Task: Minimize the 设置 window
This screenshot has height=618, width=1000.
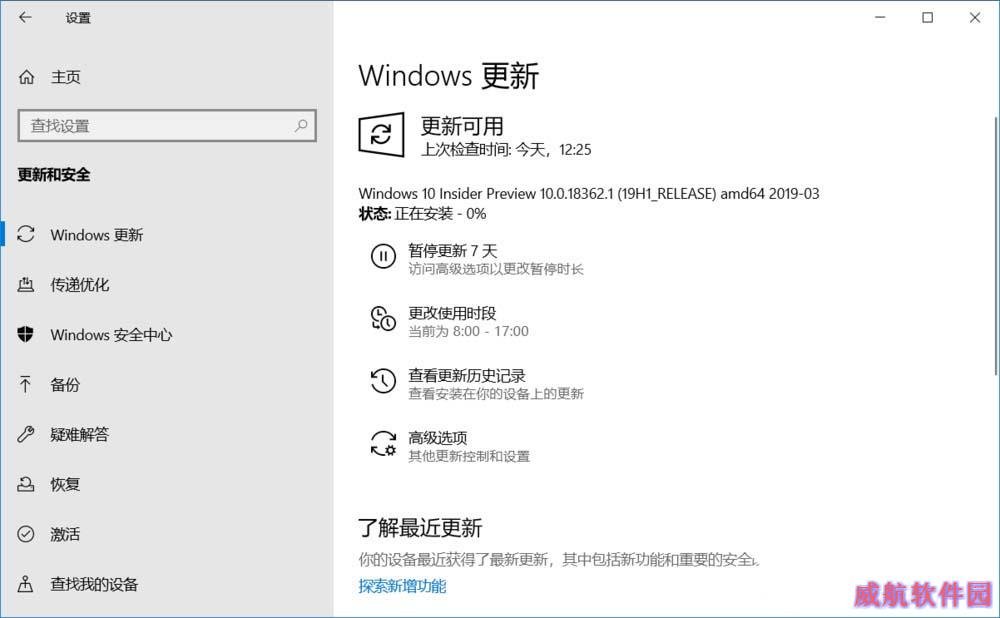Action: pyautogui.click(x=880, y=17)
